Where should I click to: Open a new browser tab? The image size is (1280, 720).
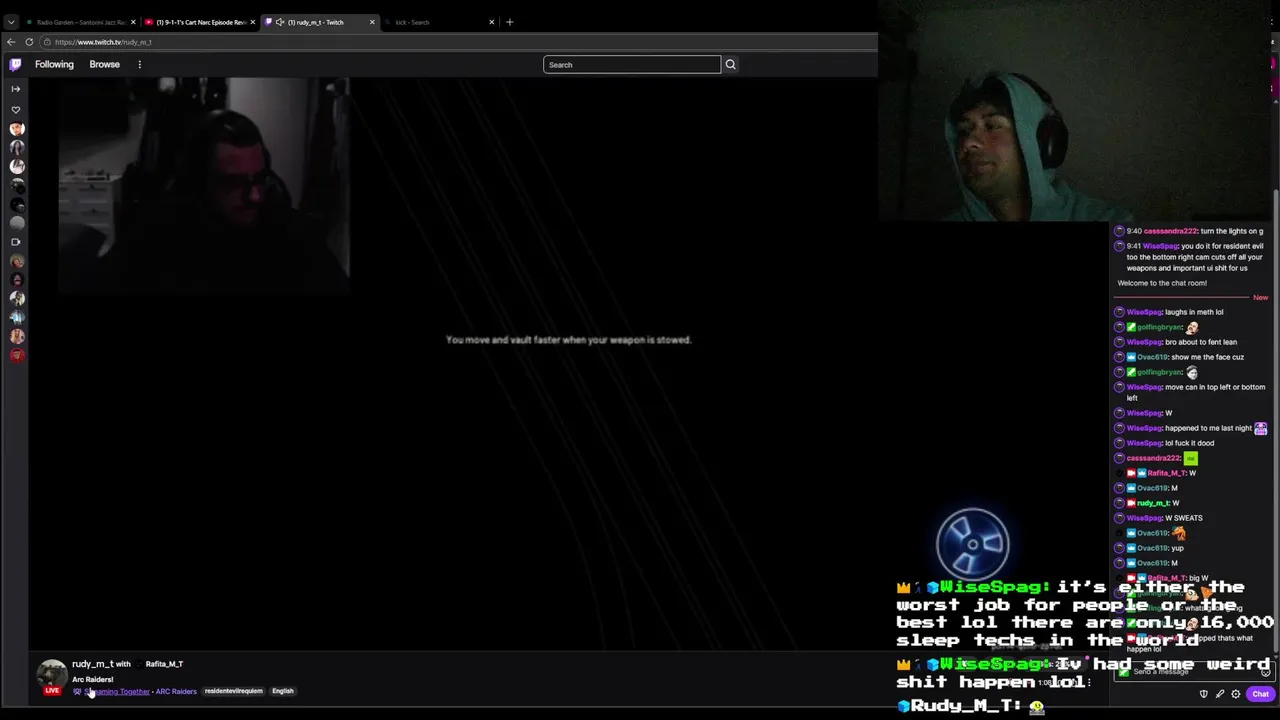coord(509,22)
